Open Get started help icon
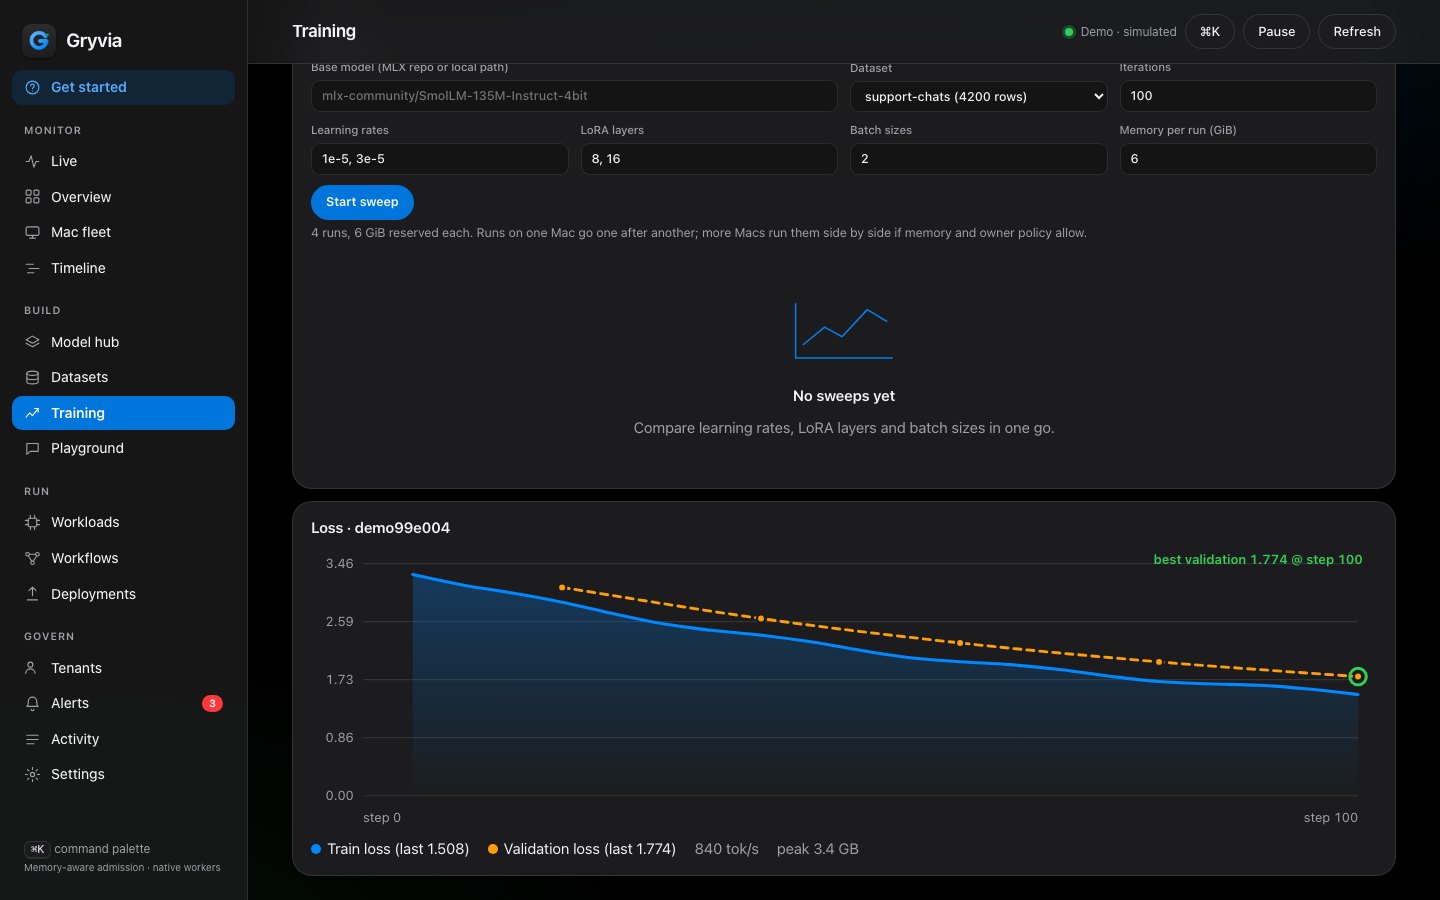 tap(32, 87)
